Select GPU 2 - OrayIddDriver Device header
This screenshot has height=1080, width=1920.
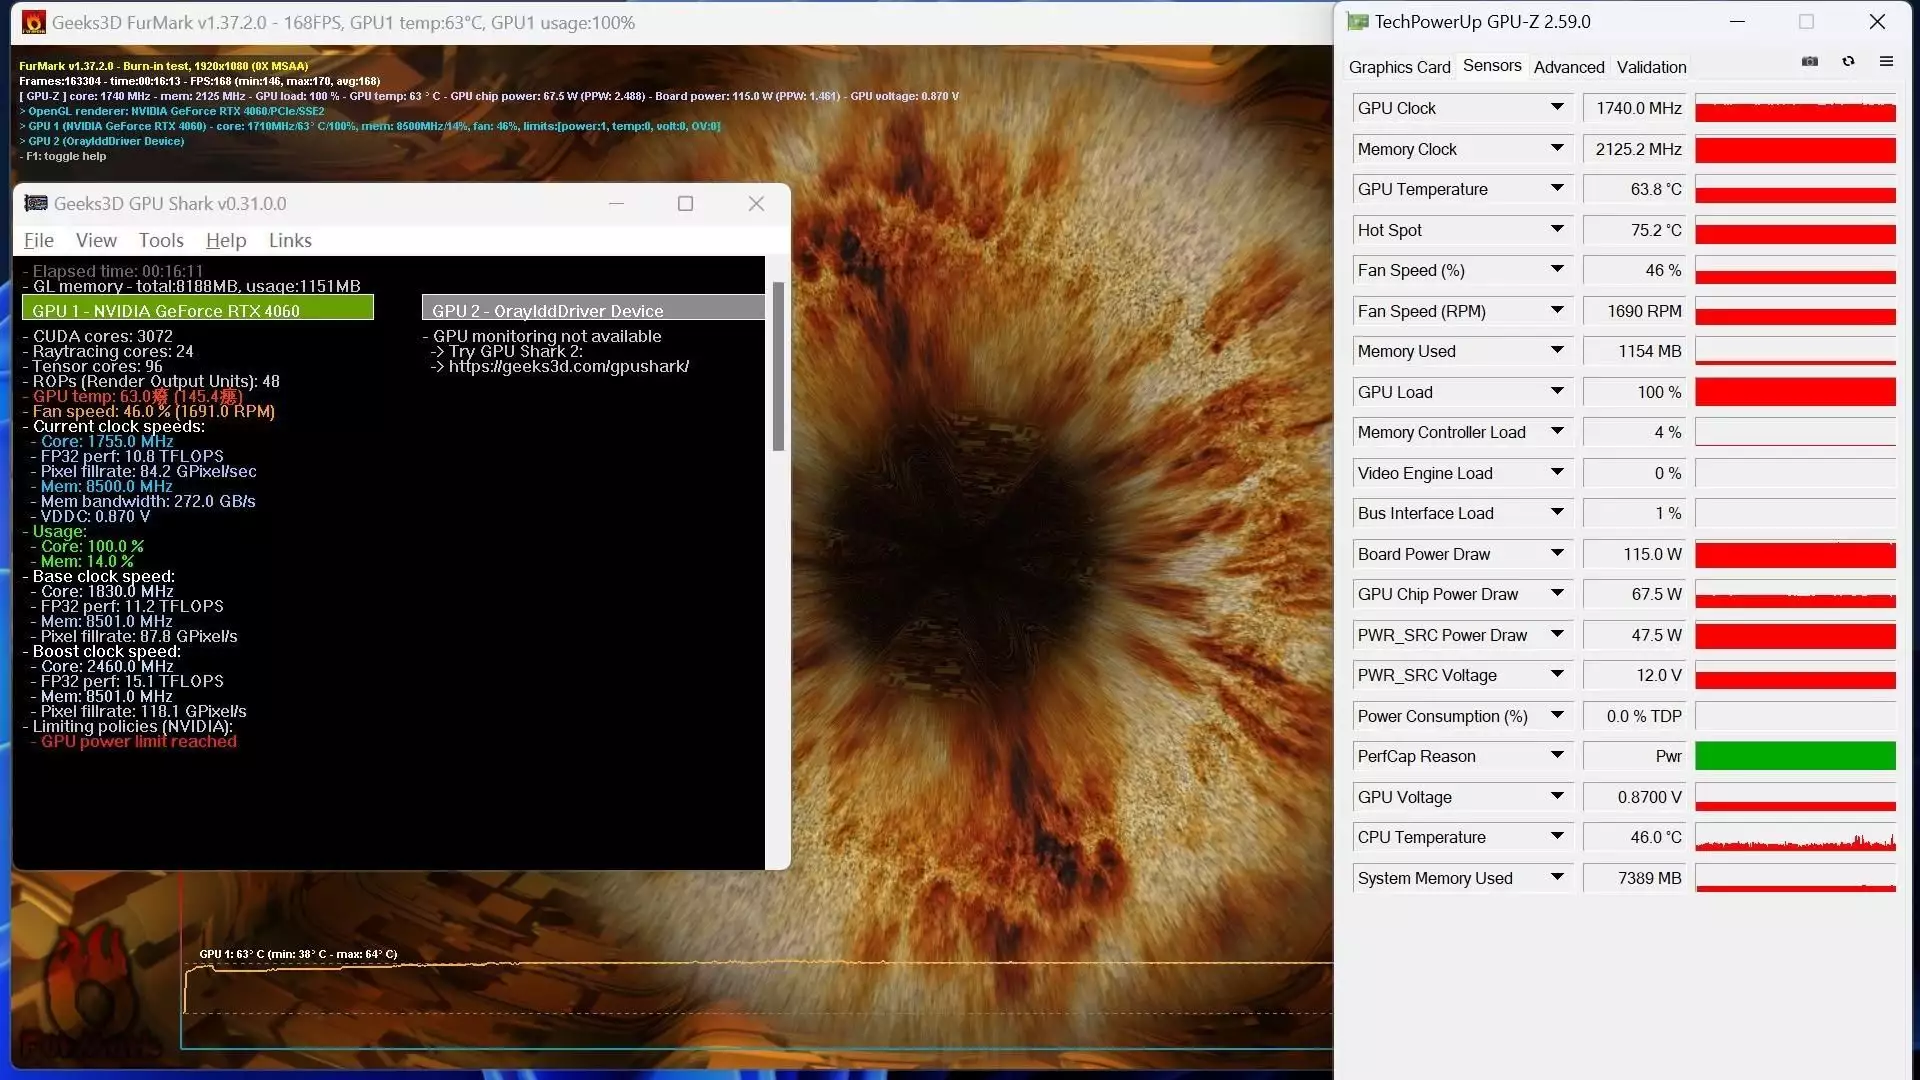click(593, 308)
